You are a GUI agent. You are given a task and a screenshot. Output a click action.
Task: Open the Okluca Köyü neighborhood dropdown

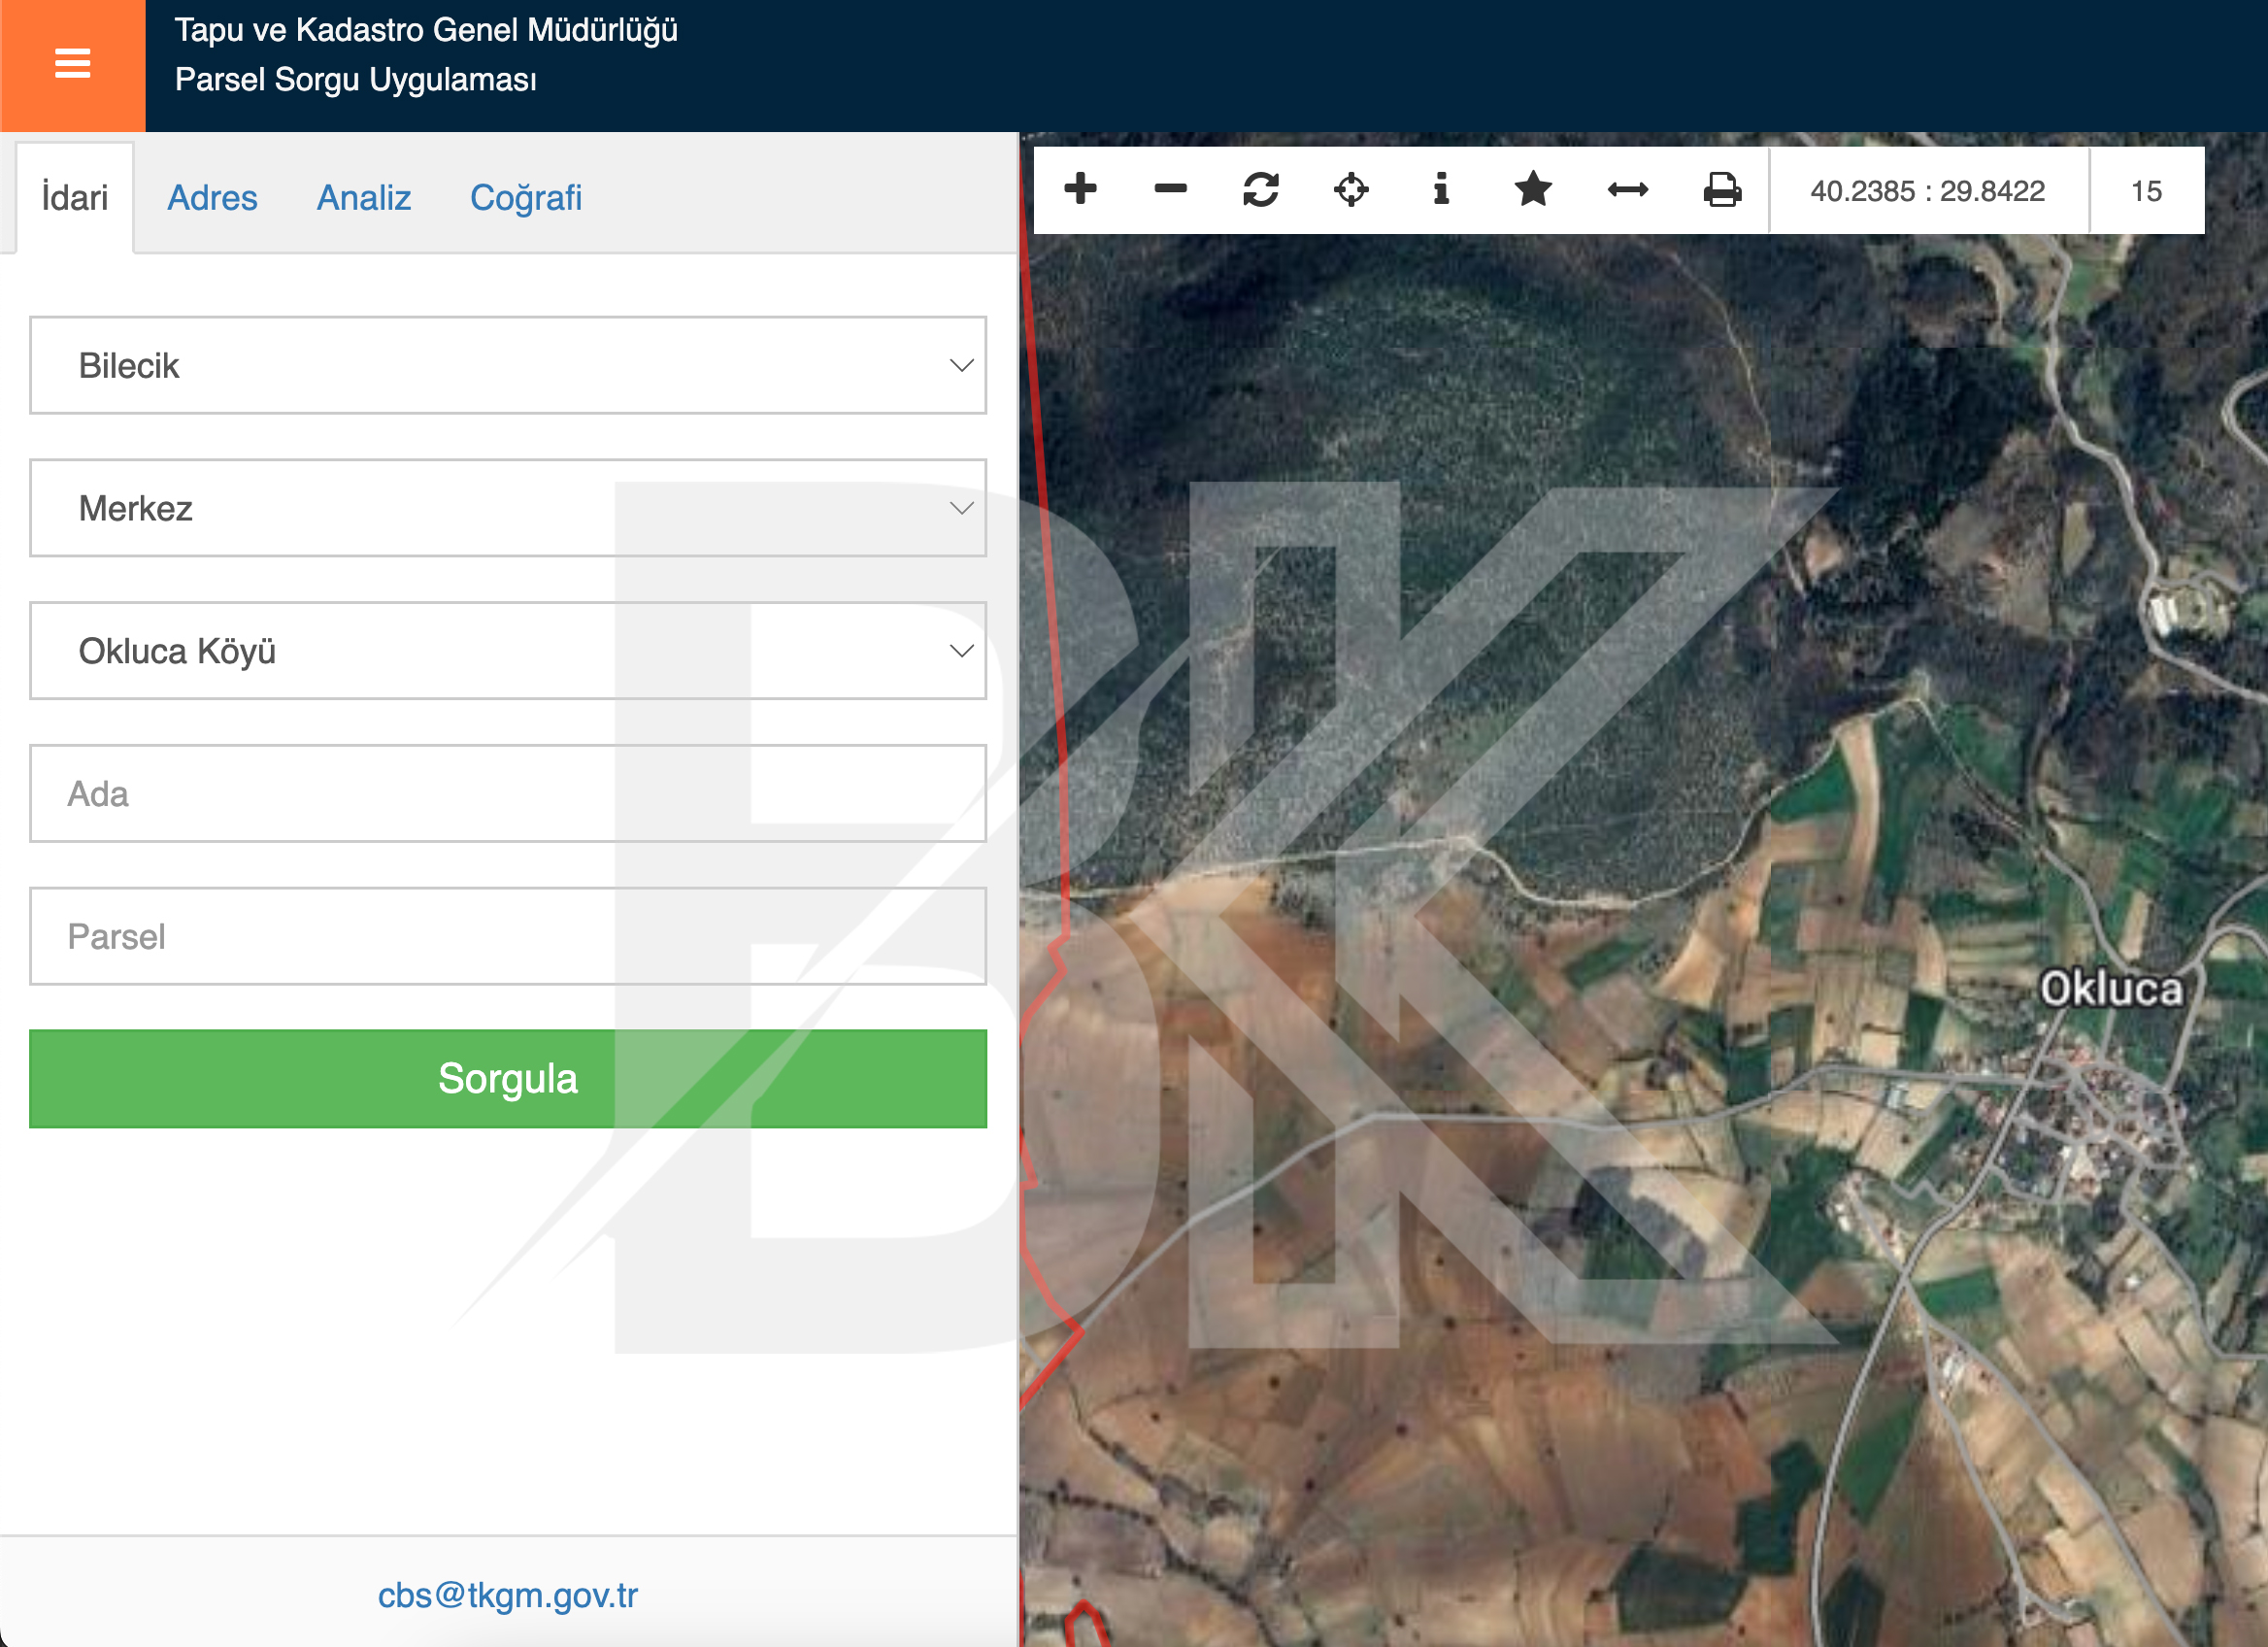click(x=507, y=651)
